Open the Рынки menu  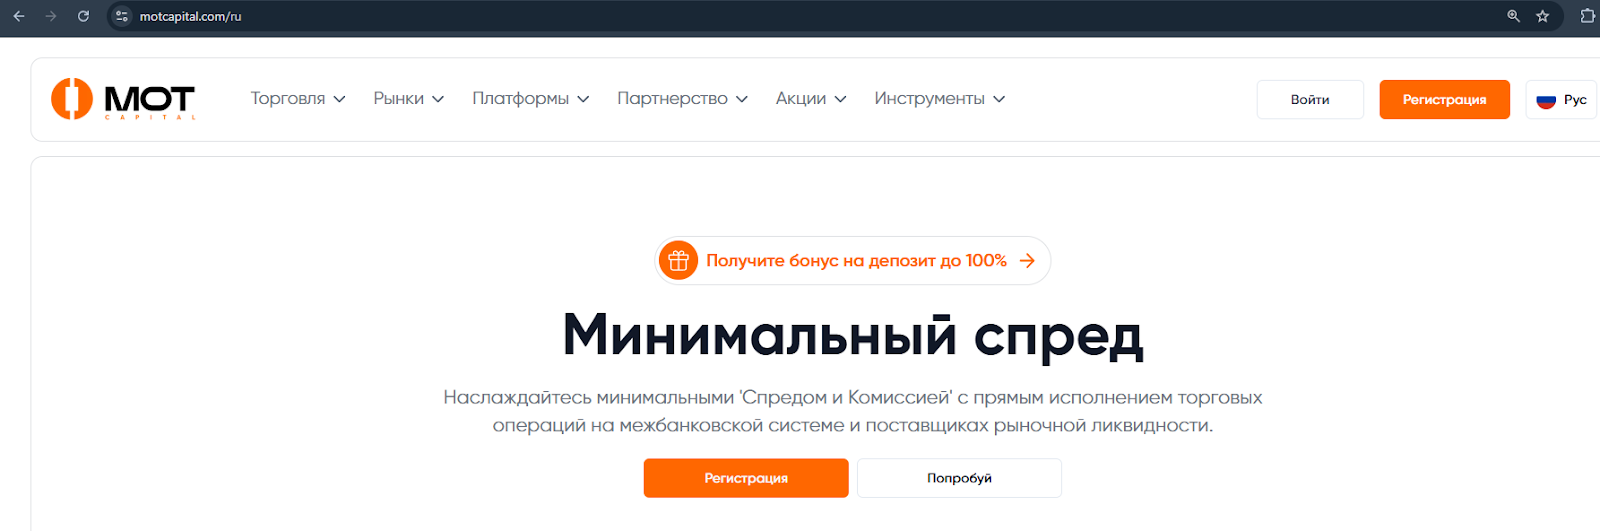(409, 98)
